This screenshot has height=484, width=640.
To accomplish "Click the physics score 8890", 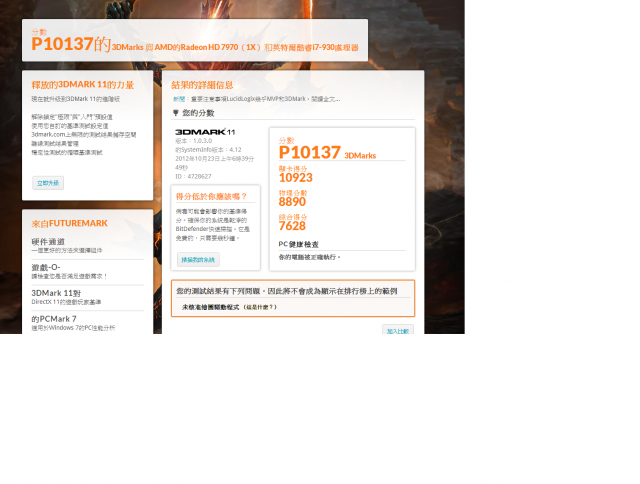I will tap(292, 202).
